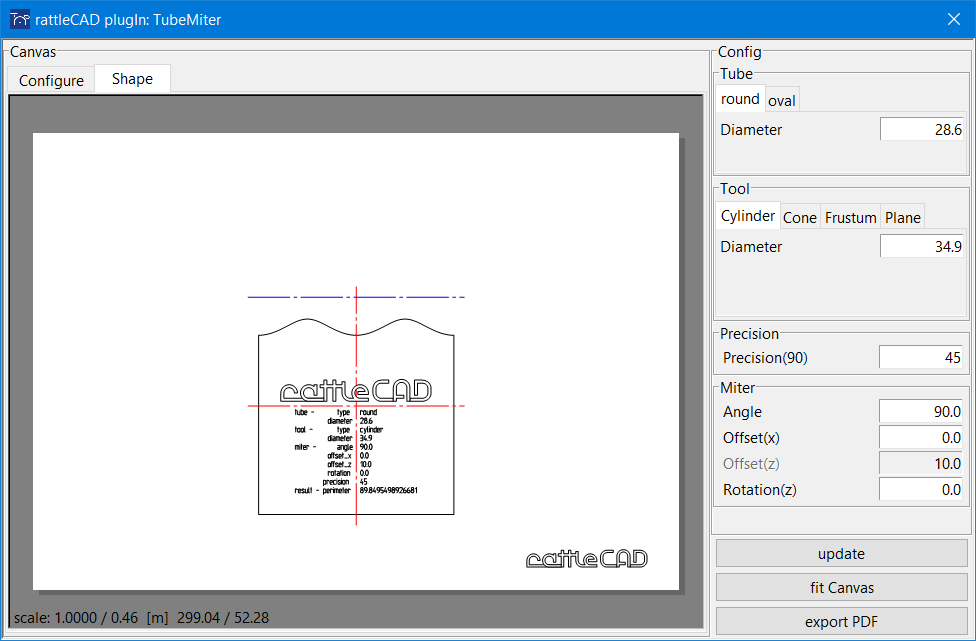976x641 pixels.
Task: Choose the round tube tab
Action: (740, 99)
